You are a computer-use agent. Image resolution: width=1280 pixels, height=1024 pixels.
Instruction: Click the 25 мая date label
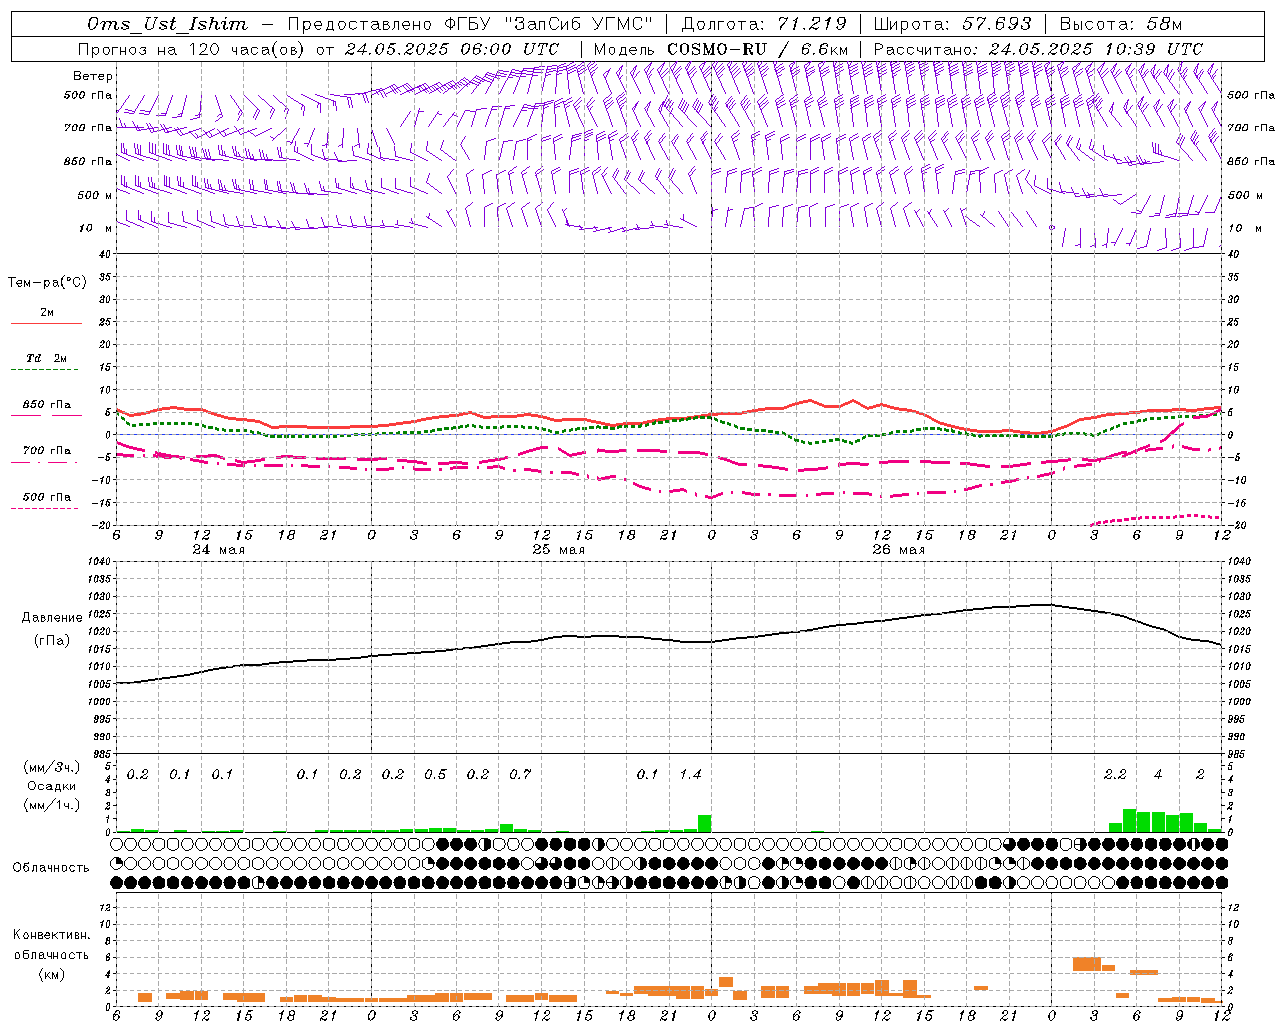click(558, 550)
